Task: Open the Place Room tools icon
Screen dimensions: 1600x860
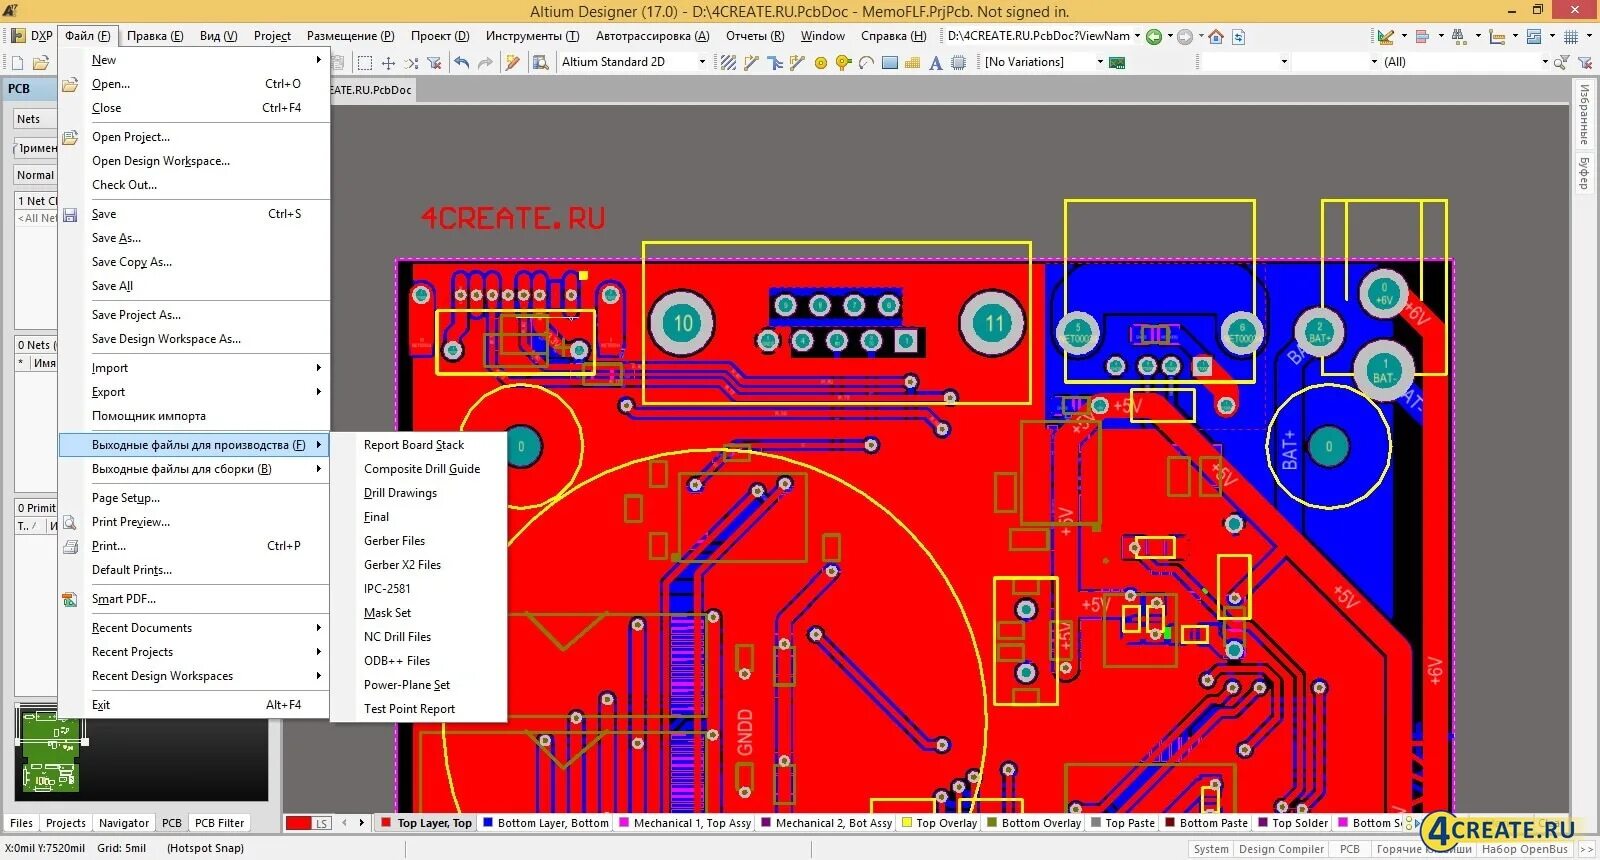Action: [1534, 36]
